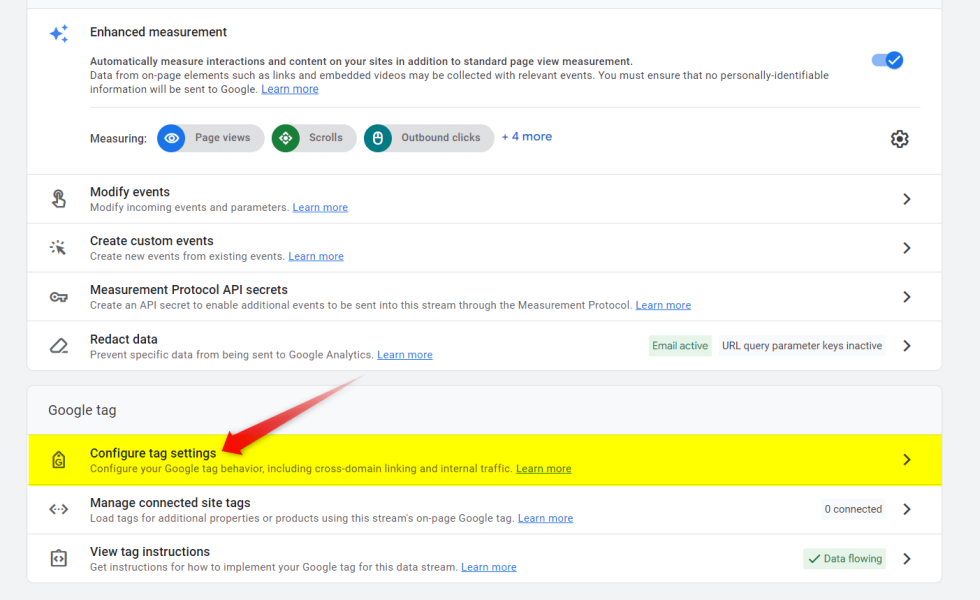
Task: Select the Create custom events icon
Action: [58, 247]
